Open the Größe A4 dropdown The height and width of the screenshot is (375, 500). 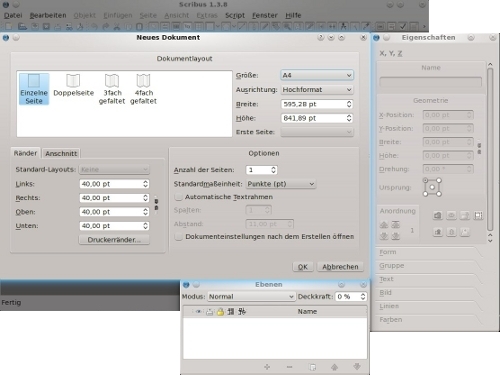[x=317, y=75]
